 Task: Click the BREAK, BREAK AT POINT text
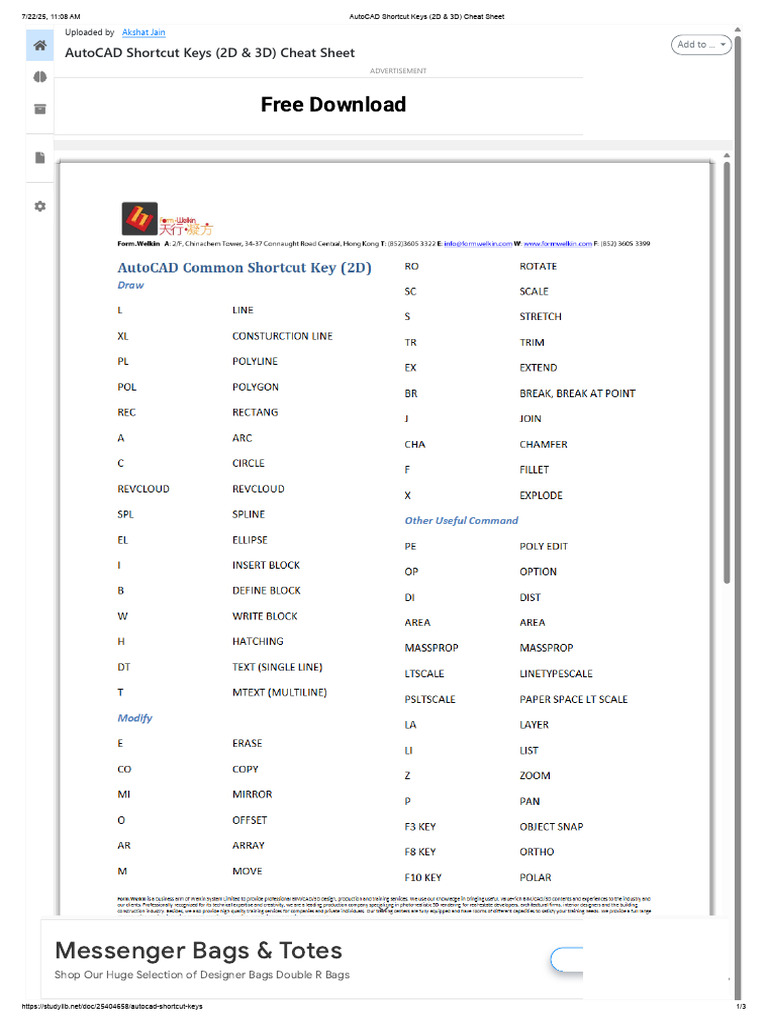(x=577, y=393)
